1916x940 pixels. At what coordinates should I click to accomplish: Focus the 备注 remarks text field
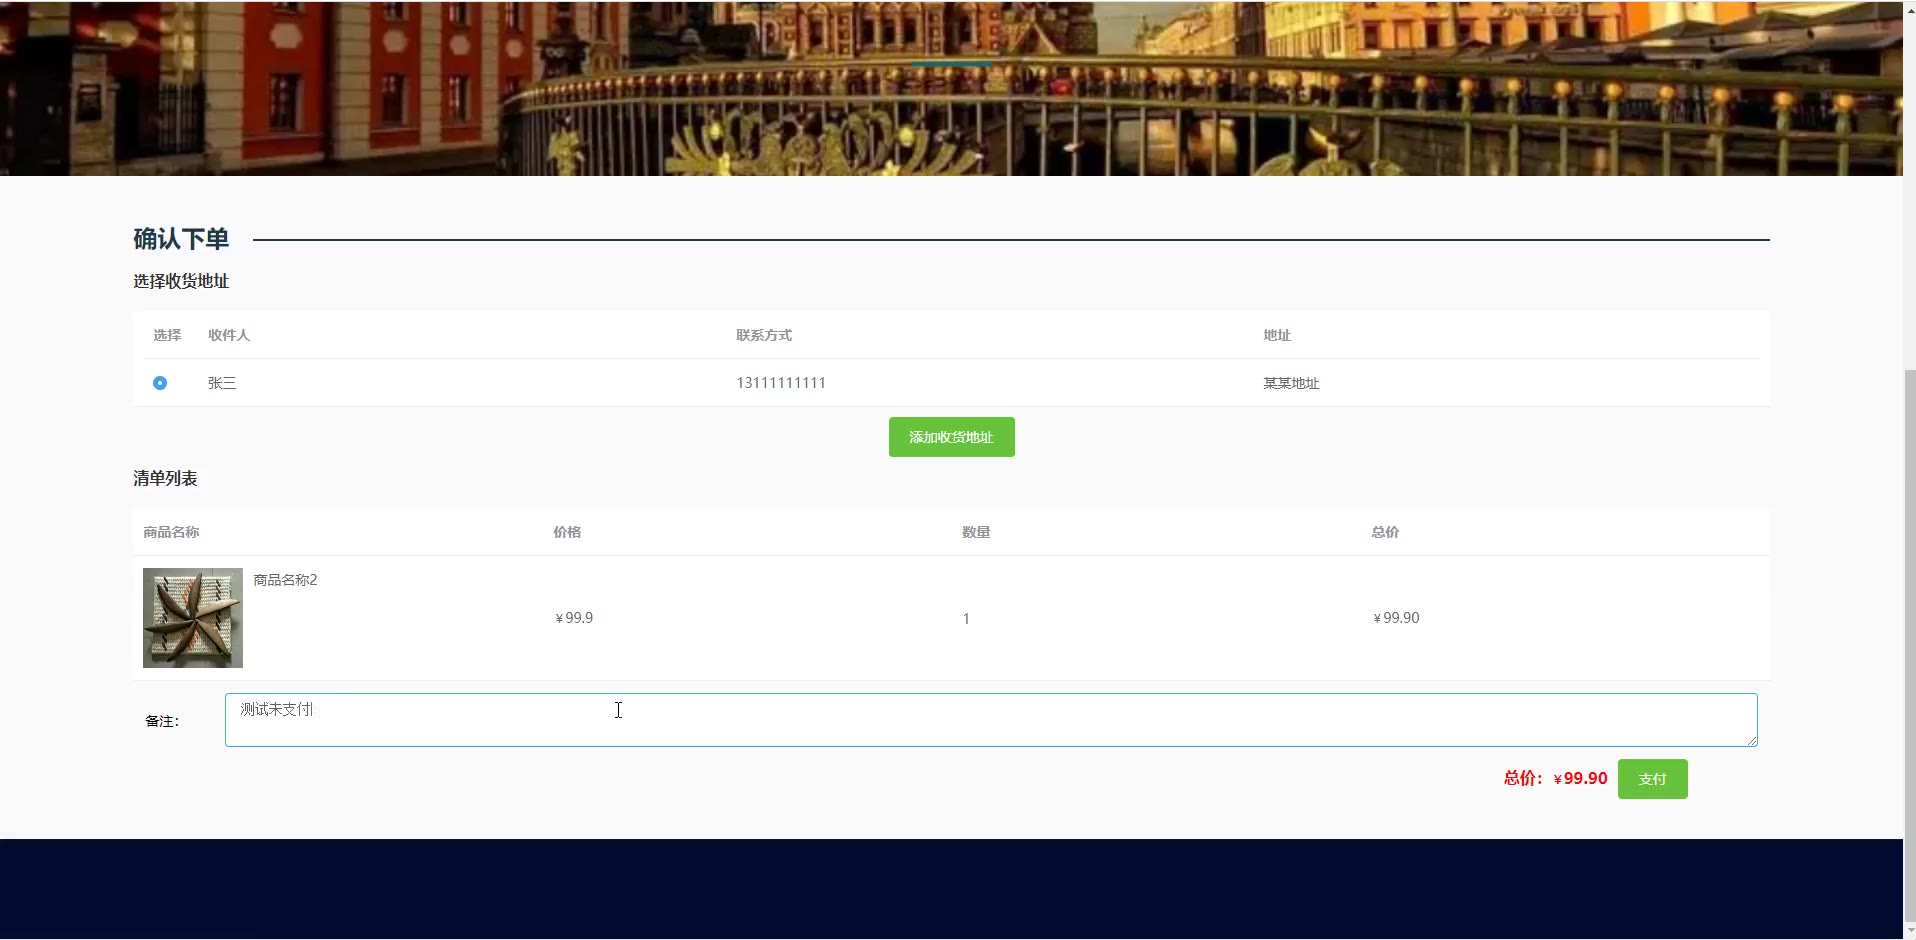[991, 720]
